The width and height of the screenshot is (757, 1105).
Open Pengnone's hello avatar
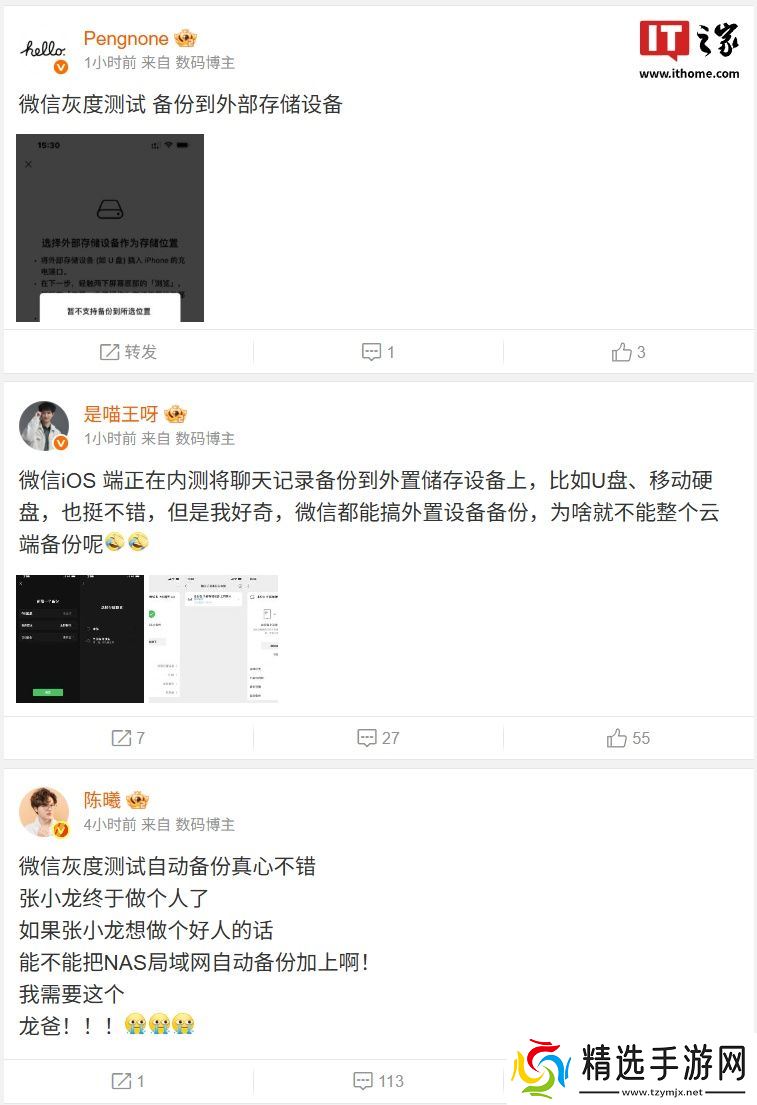pyautogui.click(x=44, y=51)
